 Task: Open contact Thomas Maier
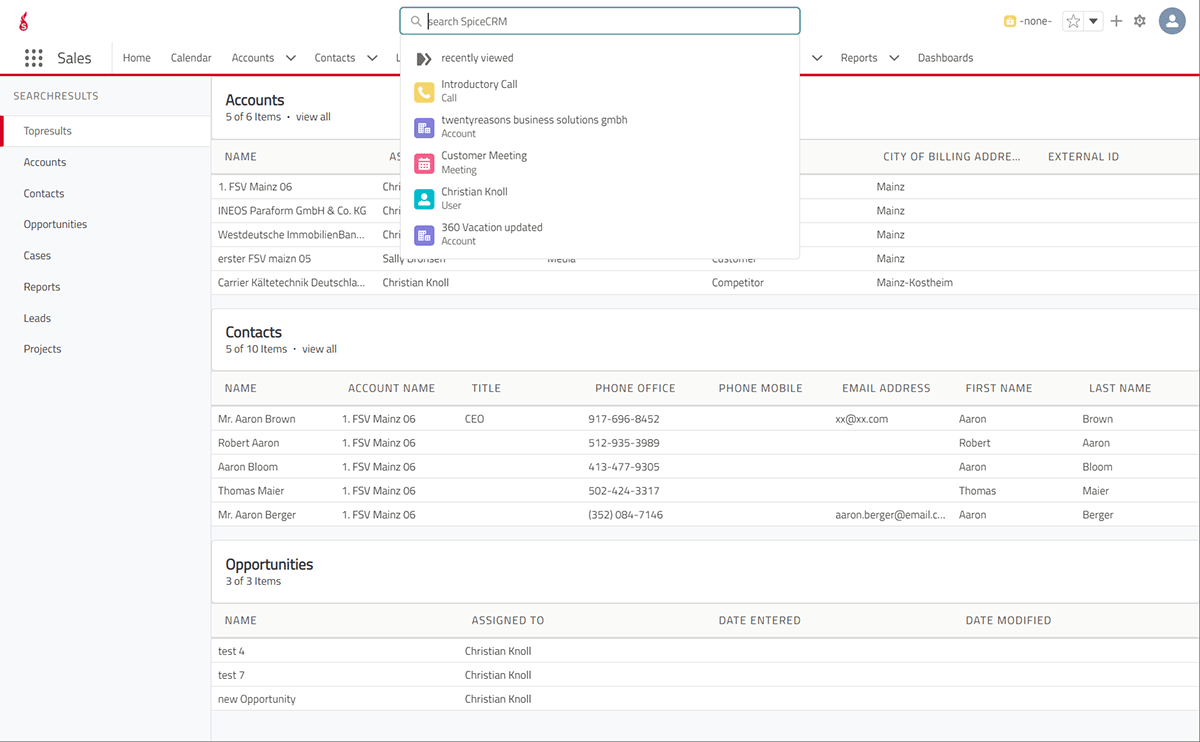click(x=251, y=491)
